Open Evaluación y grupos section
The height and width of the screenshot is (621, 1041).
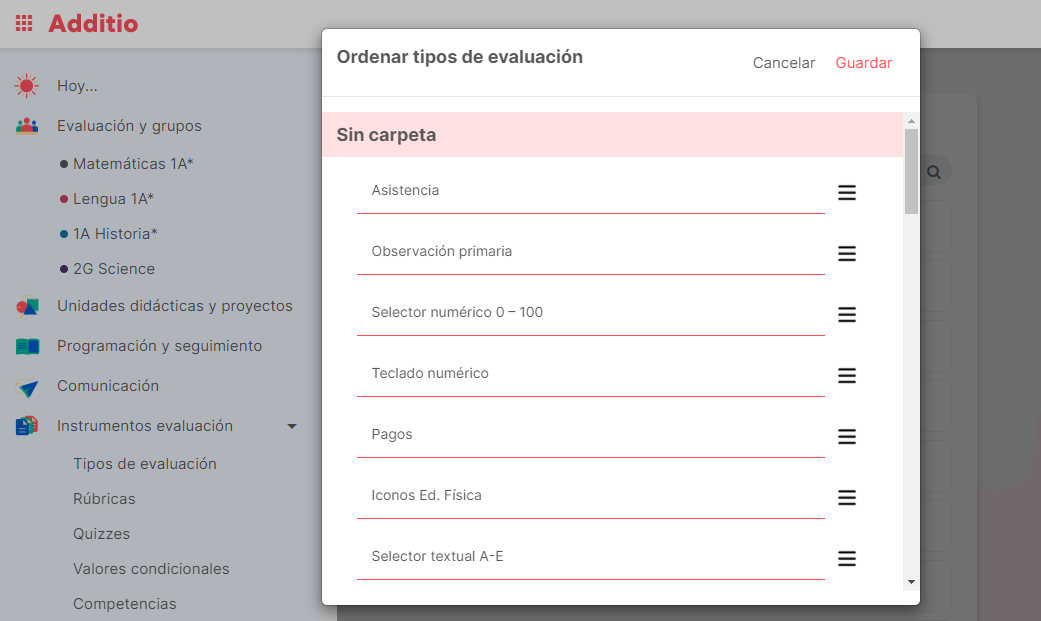(x=129, y=126)
